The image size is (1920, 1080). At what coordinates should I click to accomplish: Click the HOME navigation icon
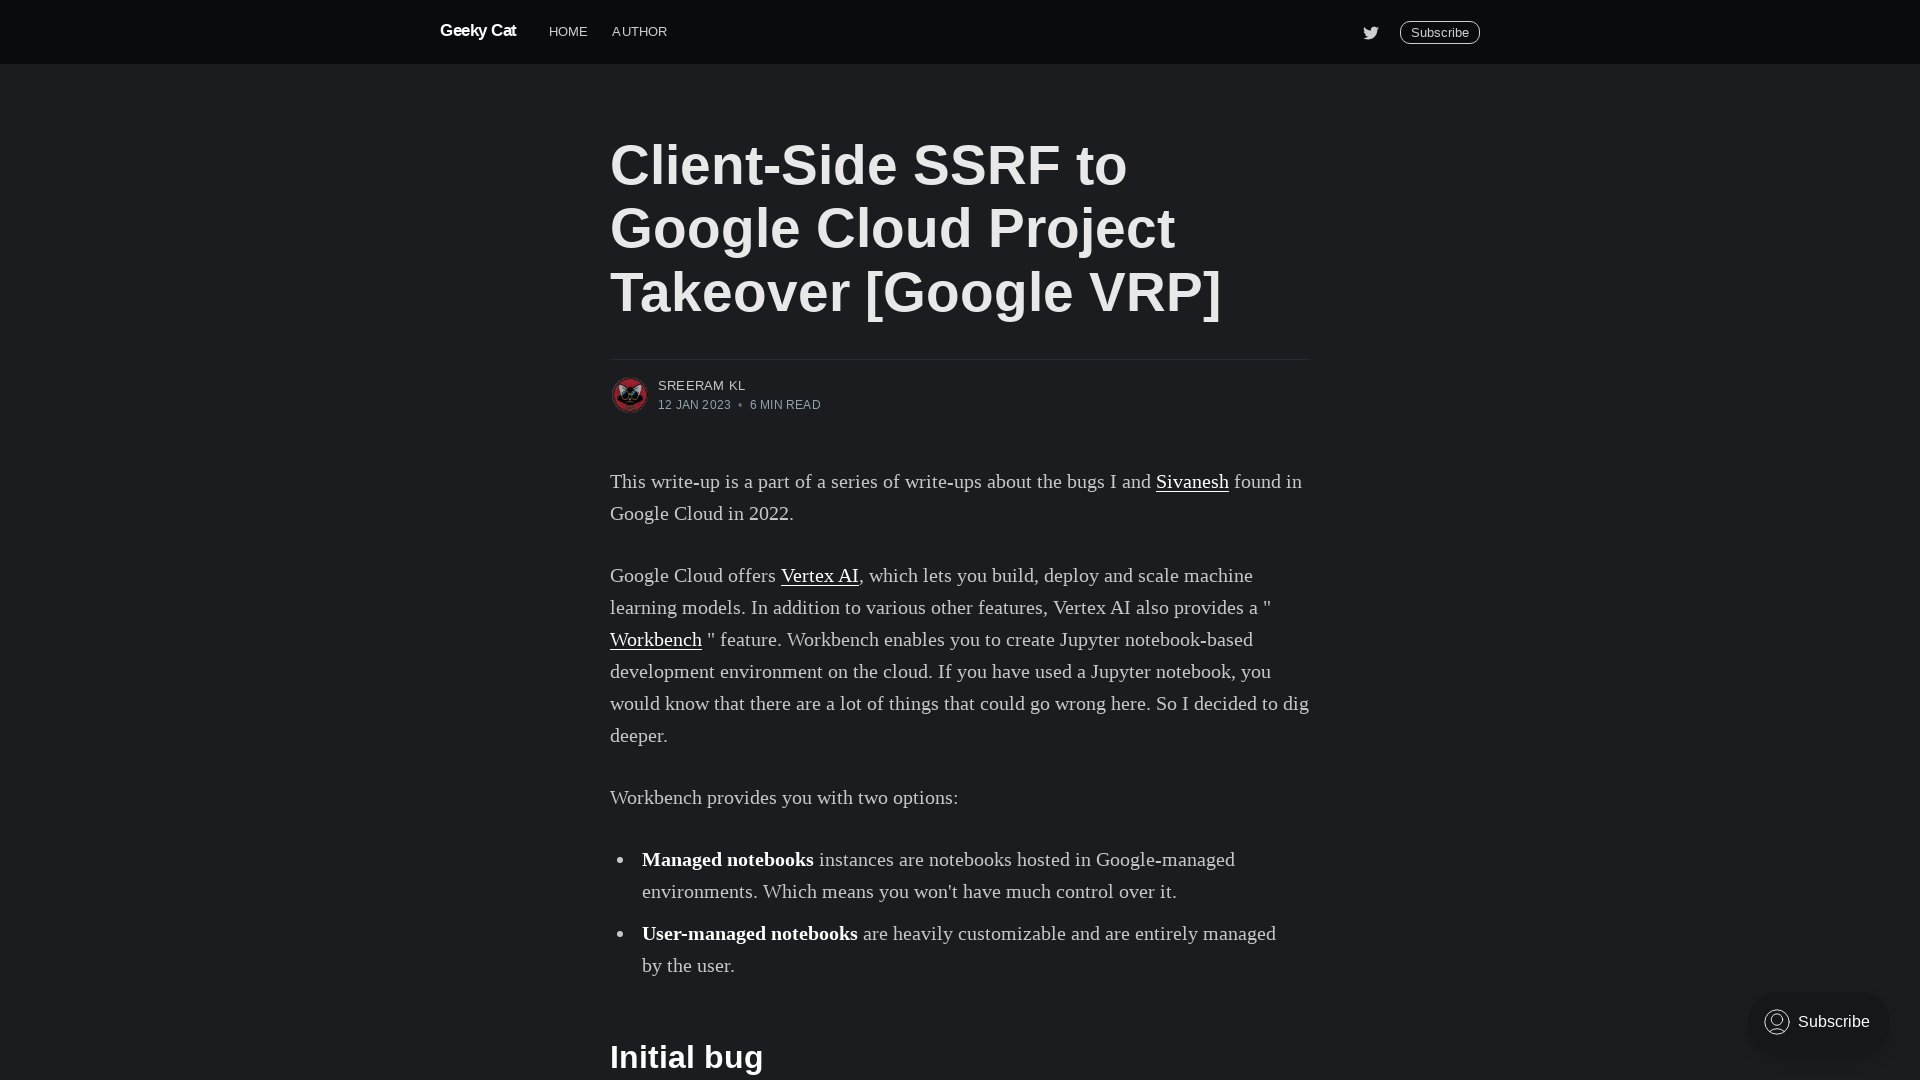point(568,32)
